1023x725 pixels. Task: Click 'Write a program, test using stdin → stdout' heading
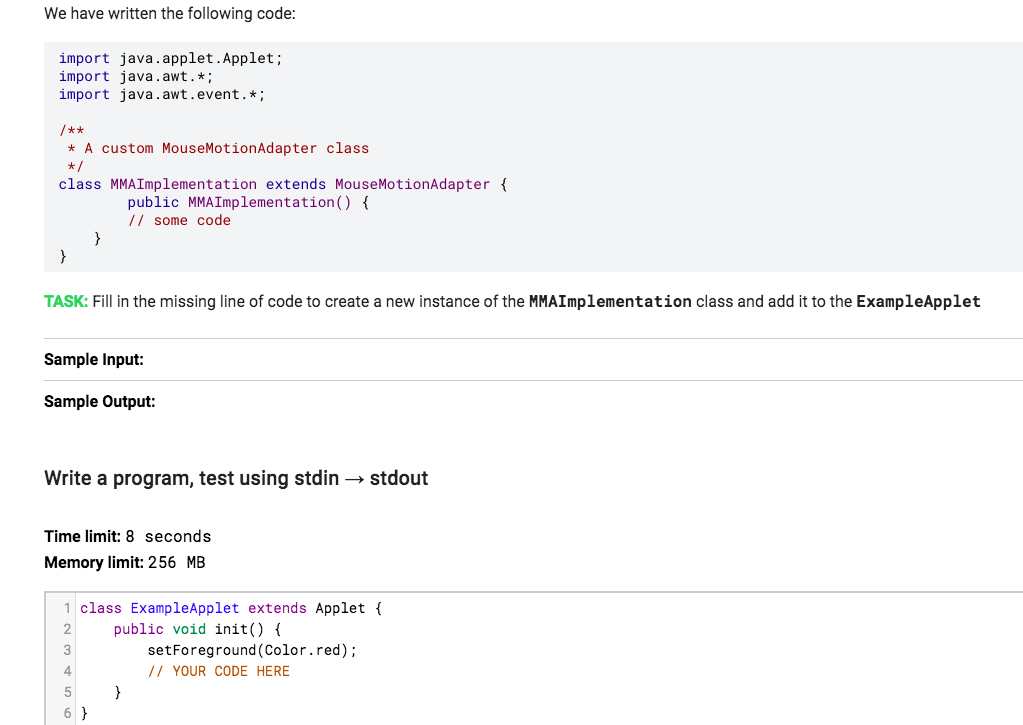(236, 478)
